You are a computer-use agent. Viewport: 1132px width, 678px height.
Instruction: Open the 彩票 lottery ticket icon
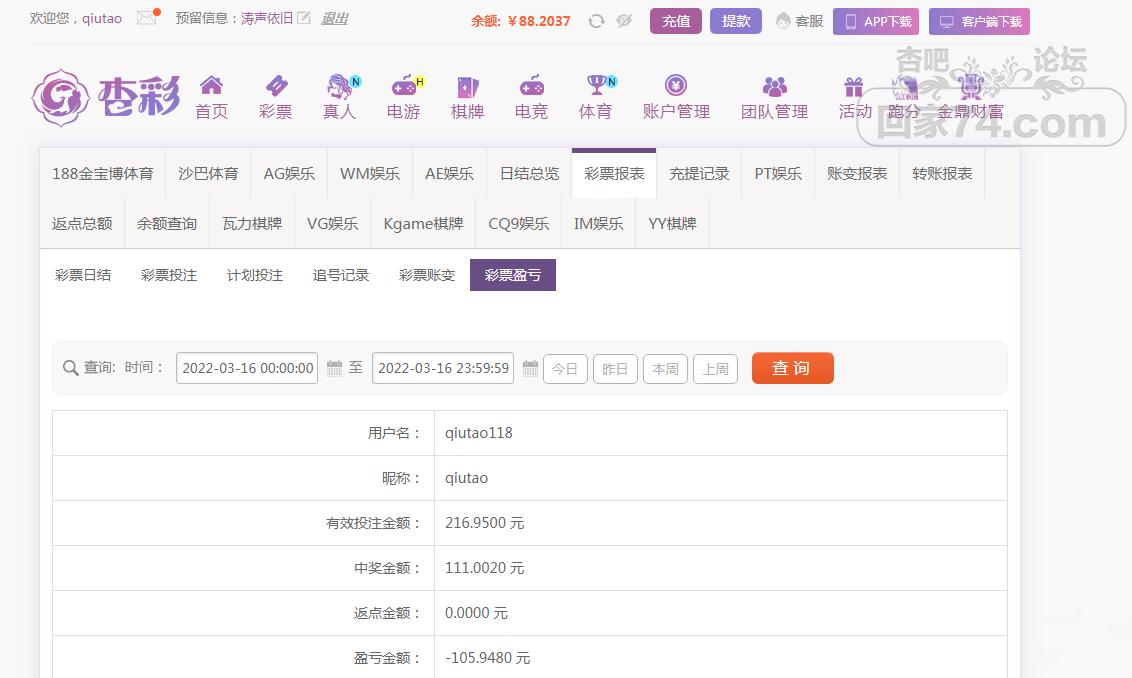click(x=275, y=86)
